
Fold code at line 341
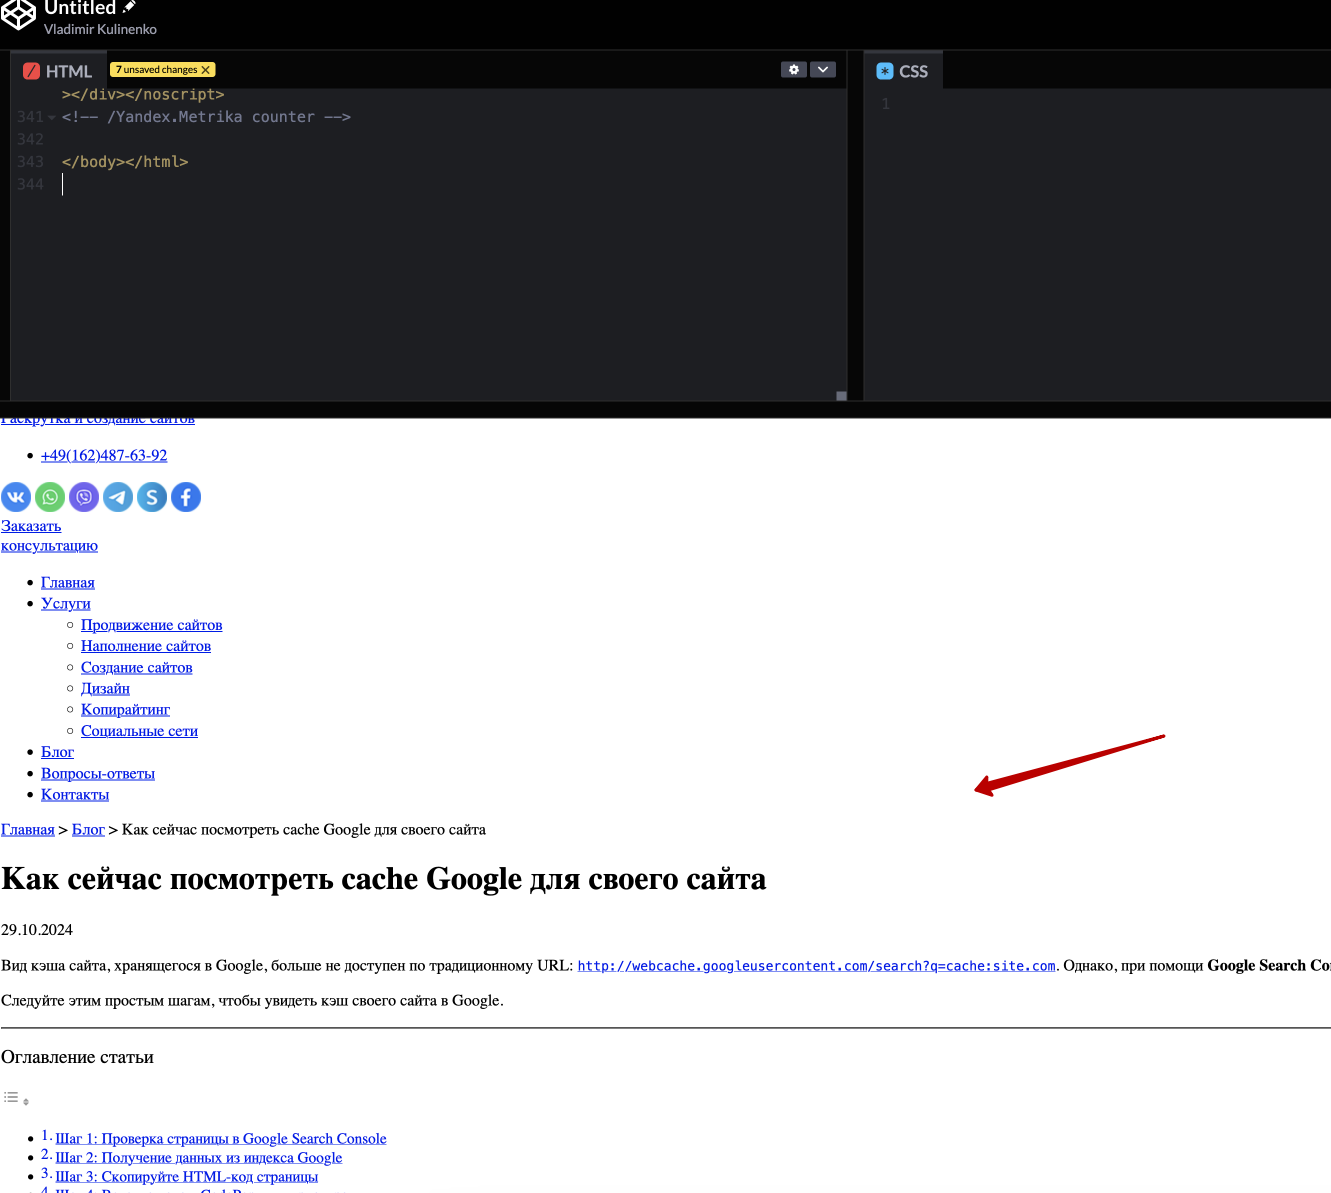(x=52, y=118)
